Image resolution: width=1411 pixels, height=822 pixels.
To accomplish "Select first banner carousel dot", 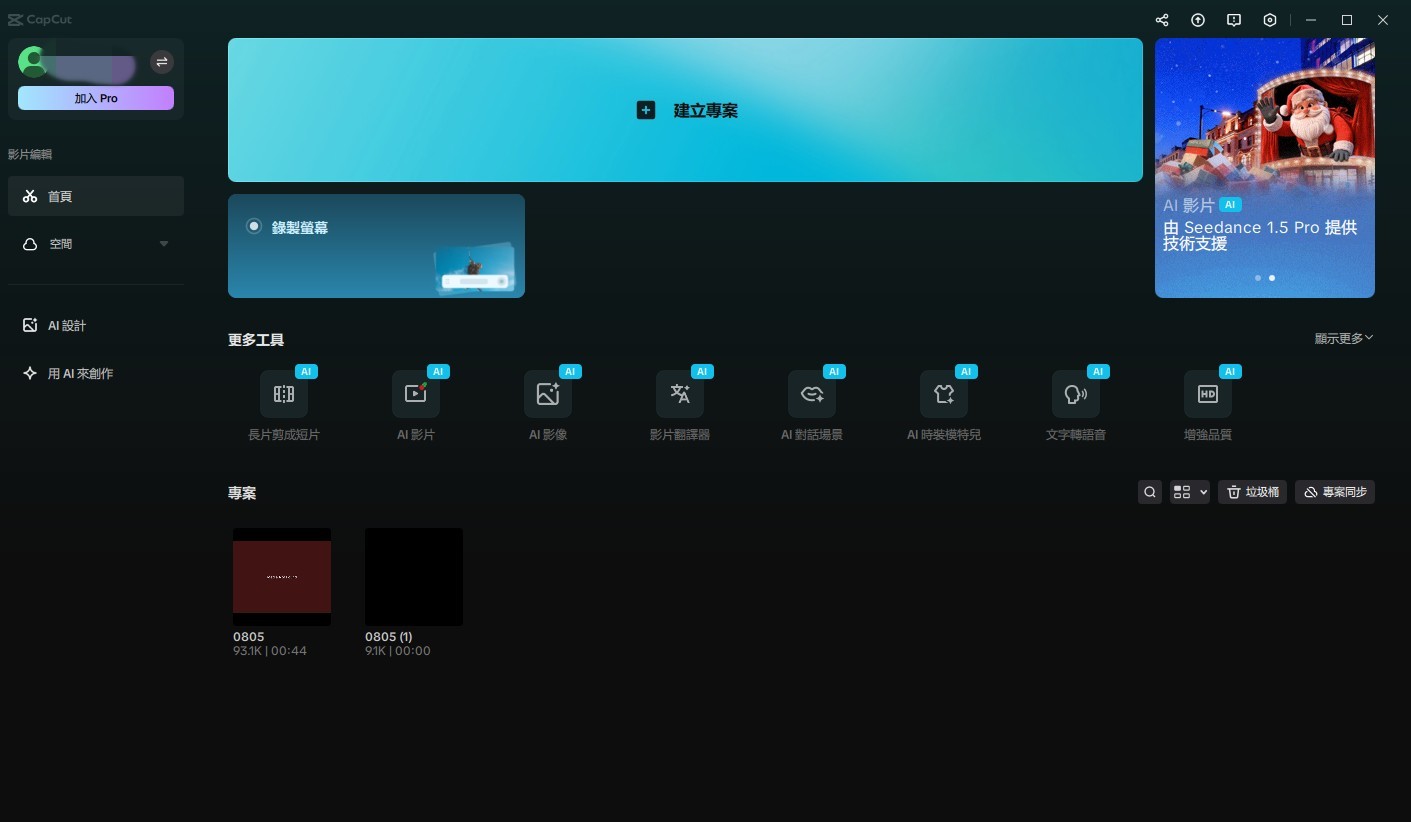I will point(1258,278).
